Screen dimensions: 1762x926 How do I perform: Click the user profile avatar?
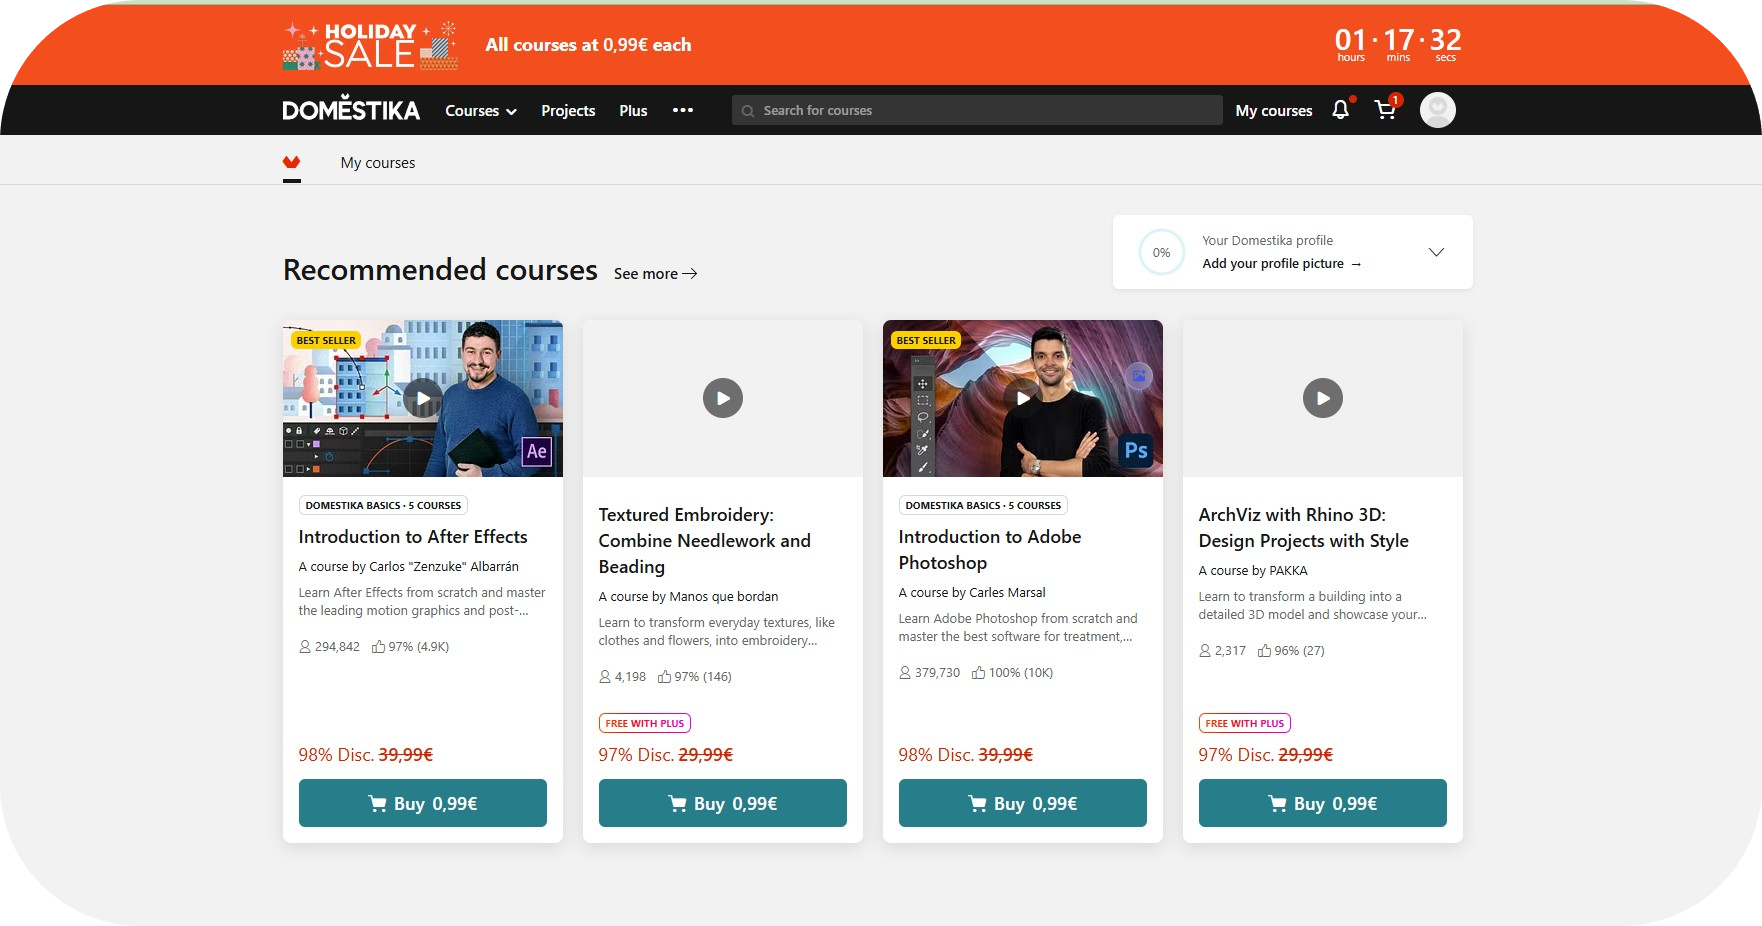coord(1437,110)
